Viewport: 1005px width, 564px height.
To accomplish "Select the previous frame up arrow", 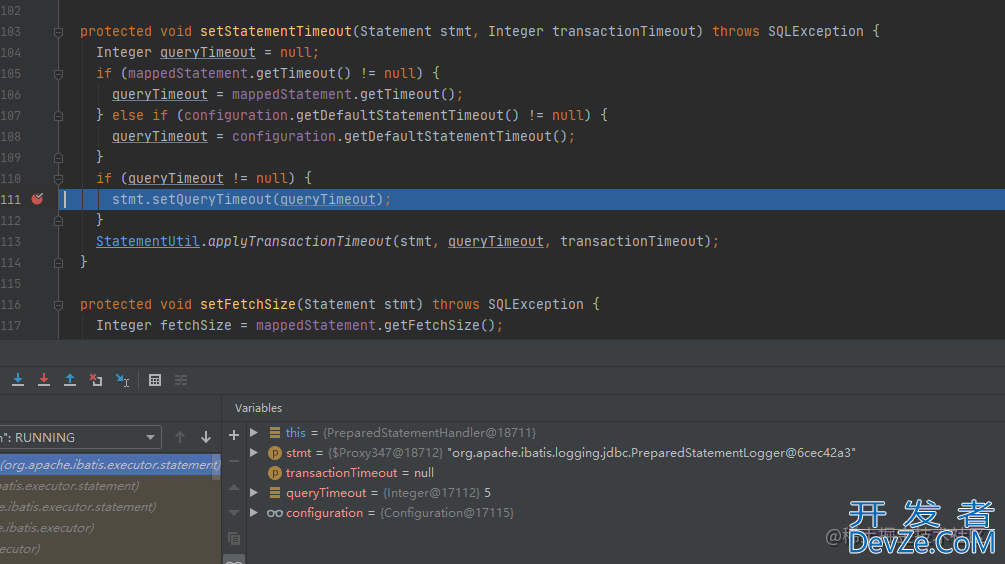I will (180, 437).
